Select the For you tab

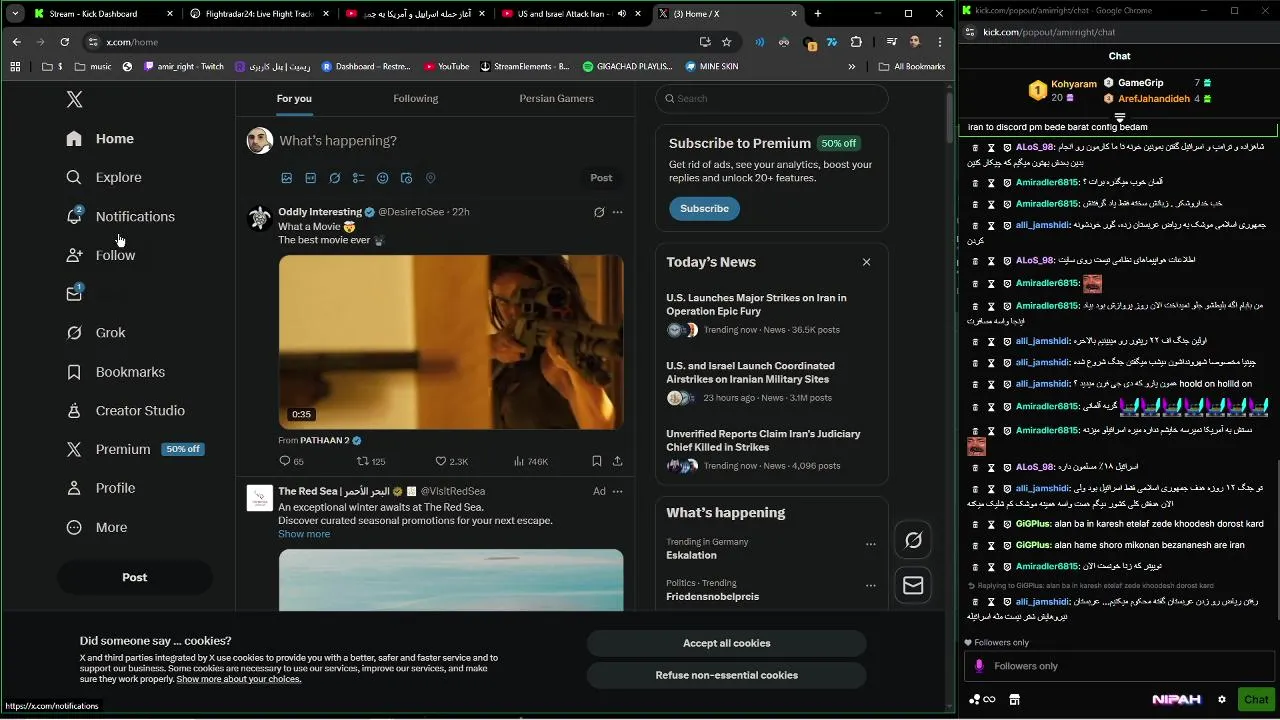coord(294,98)
